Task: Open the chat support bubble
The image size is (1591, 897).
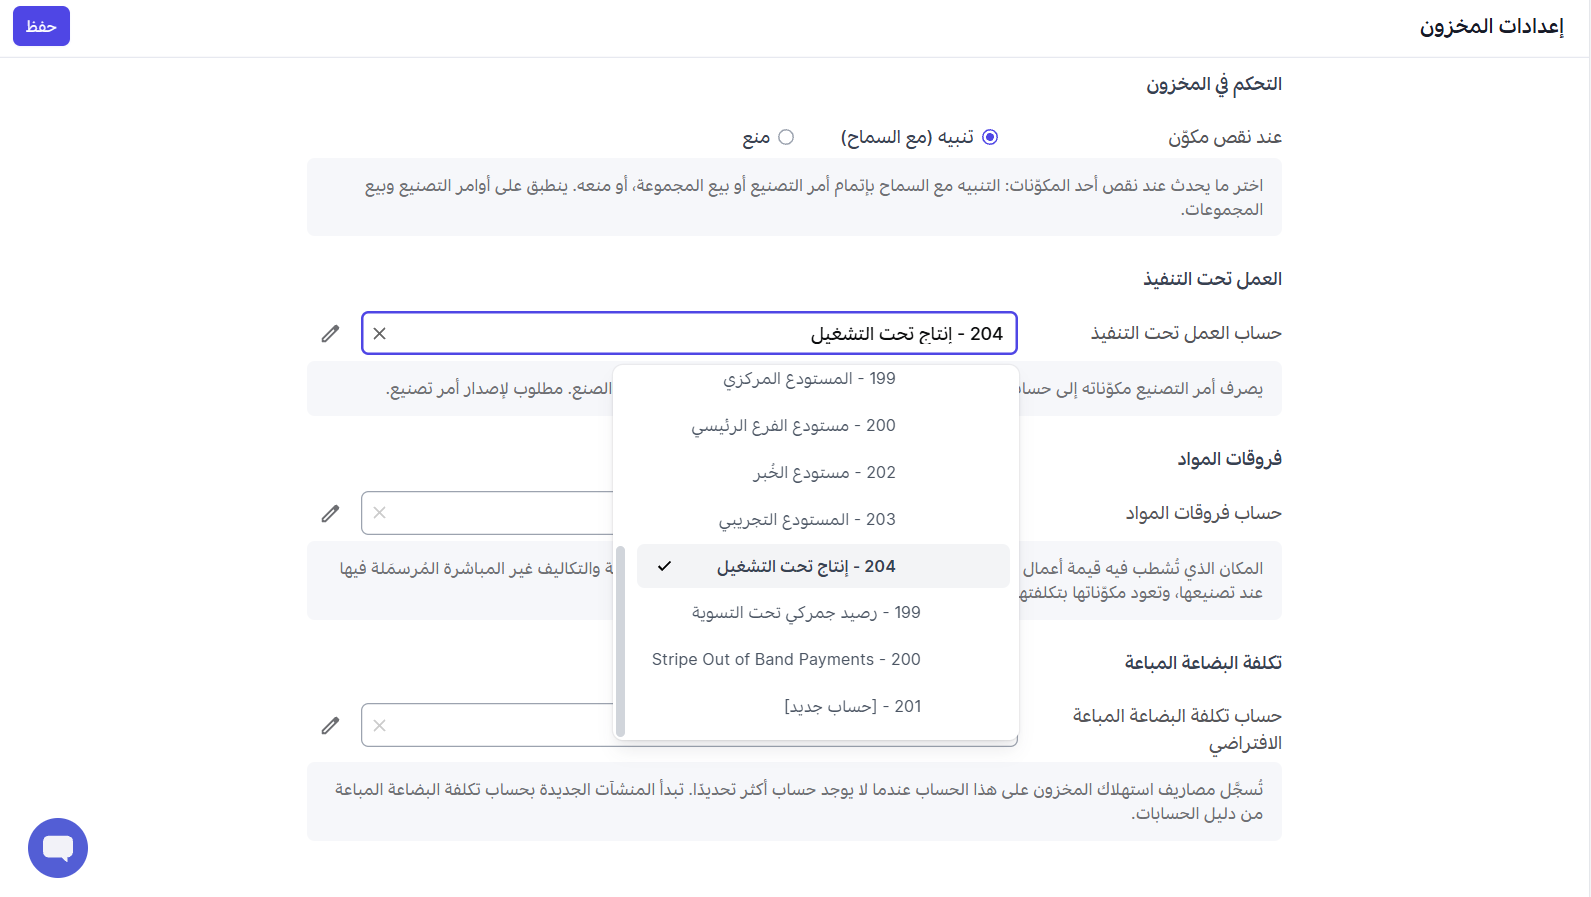Action: (x=58, y=848)
